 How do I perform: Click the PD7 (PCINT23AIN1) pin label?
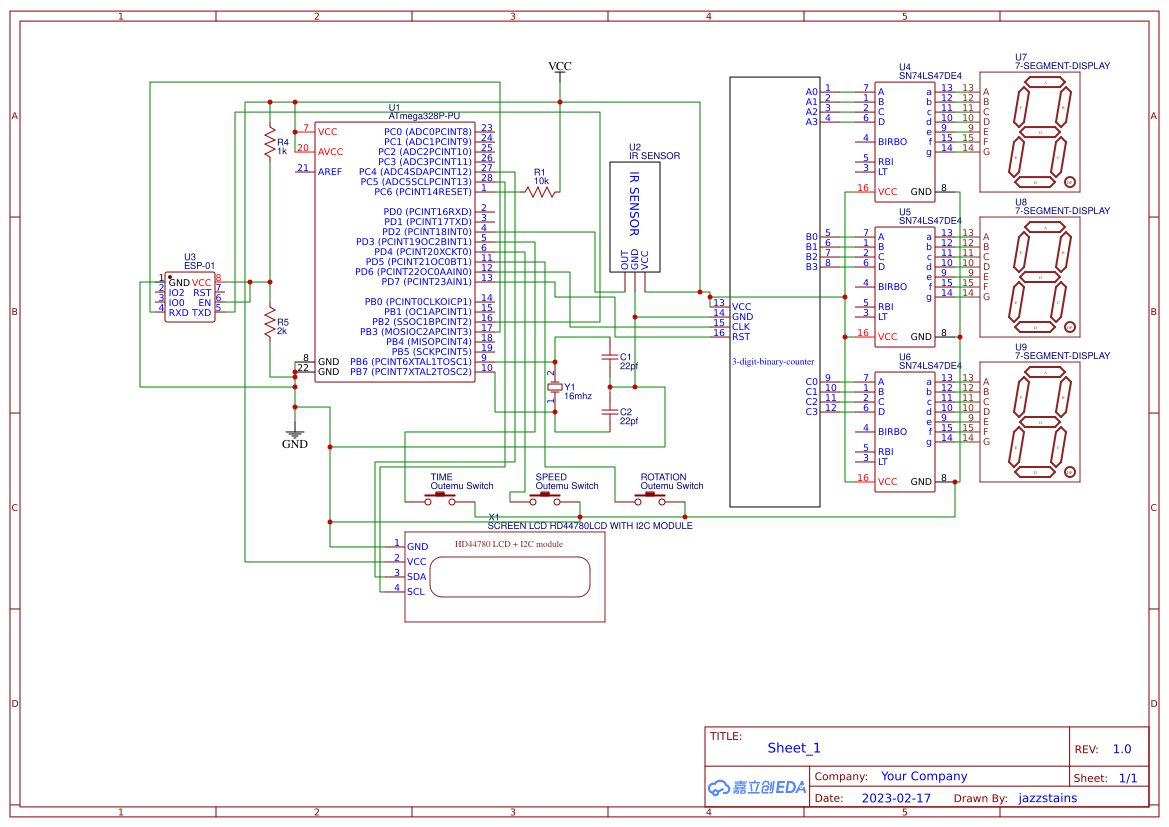(426, 282)
